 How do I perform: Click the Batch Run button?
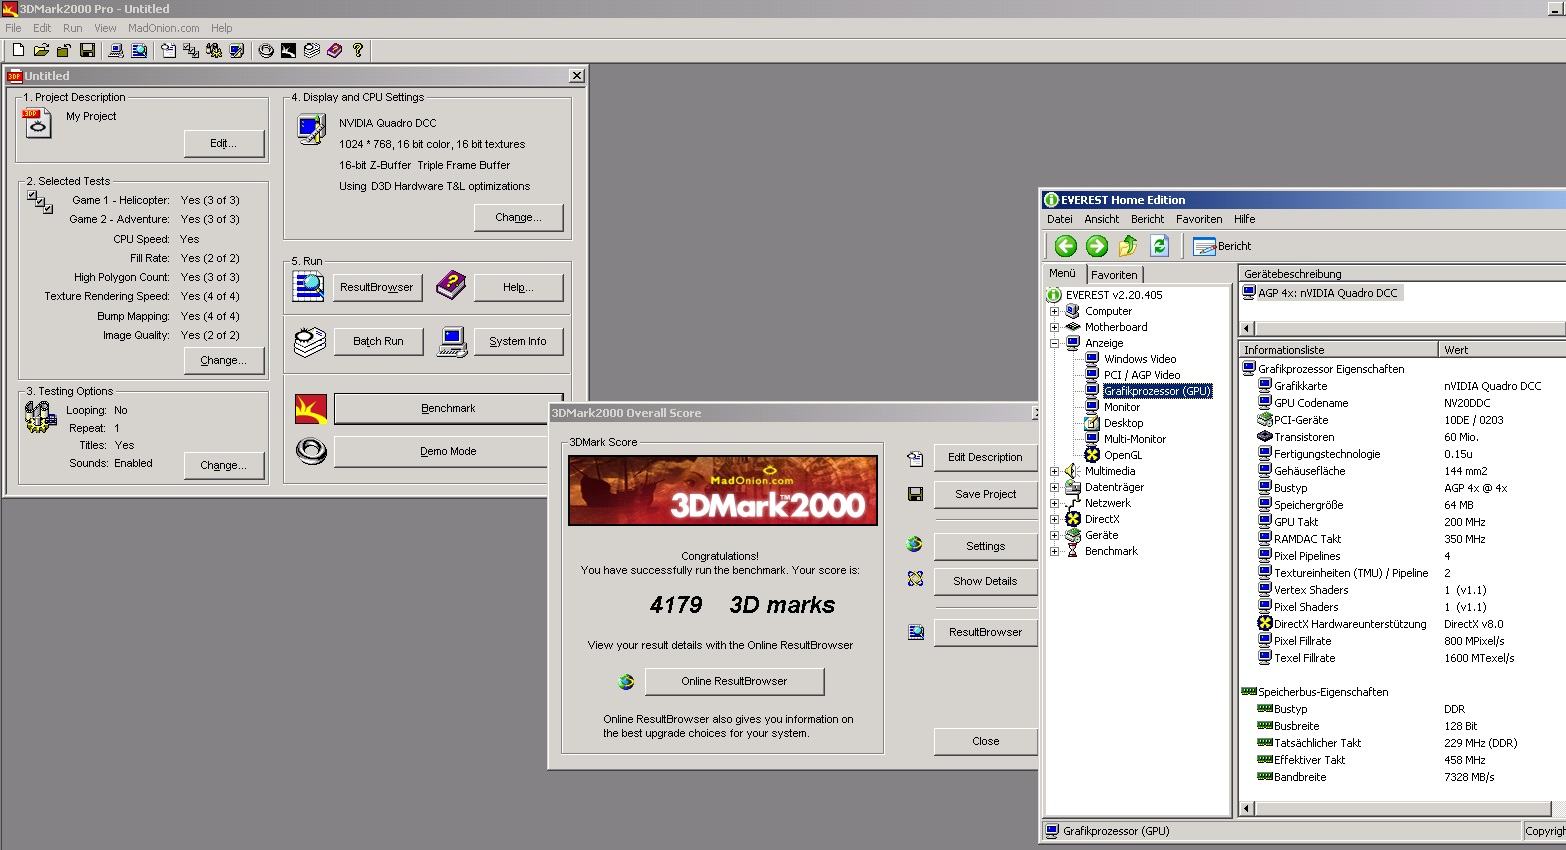378,341
